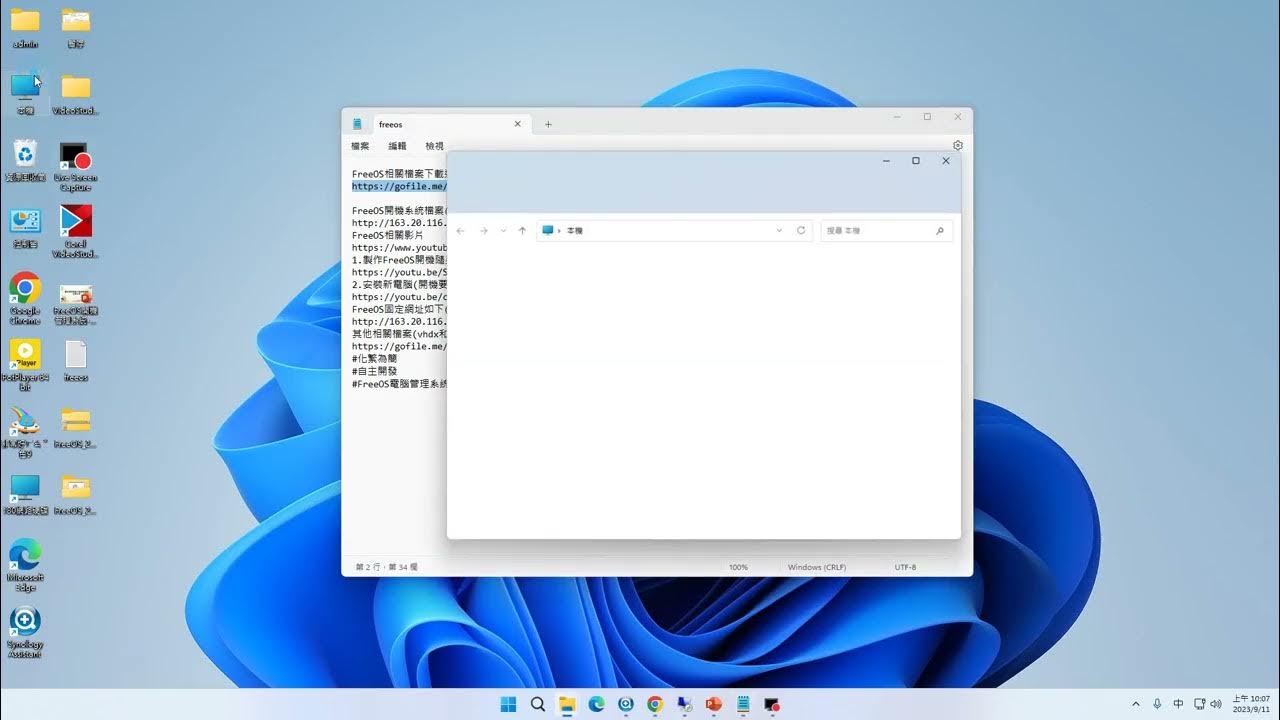Open File Explorer from taskbar
Viewport: 1280px width, 720px height.
click(567, 704)
